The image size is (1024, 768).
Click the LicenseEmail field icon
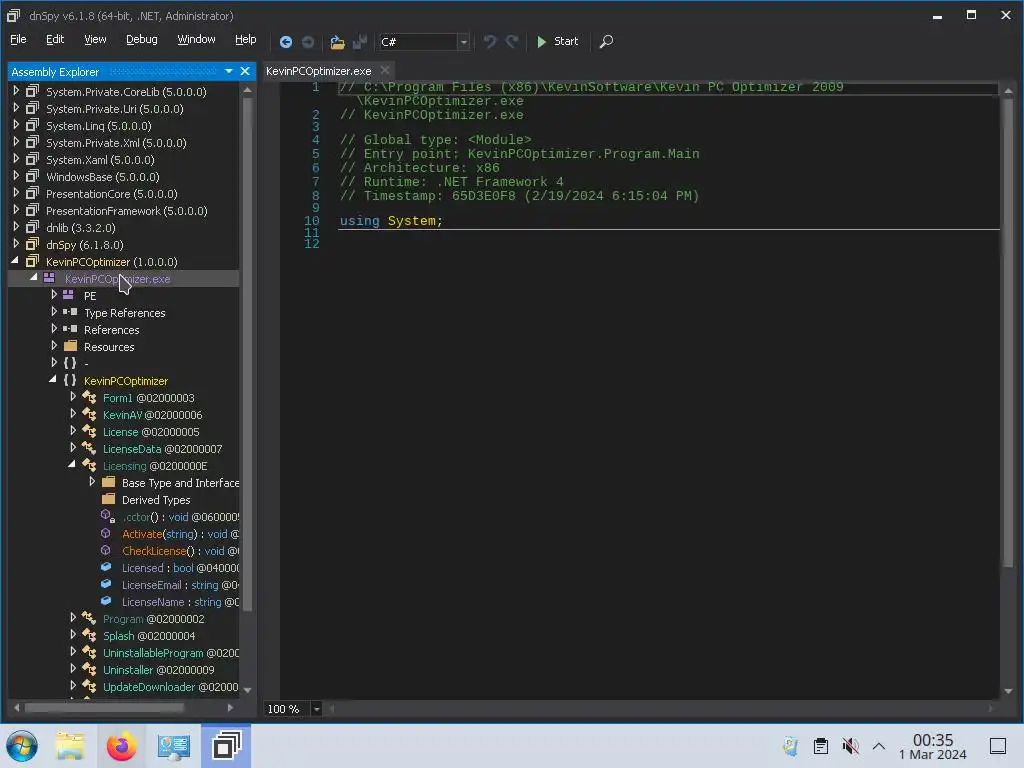pos(106,584)
